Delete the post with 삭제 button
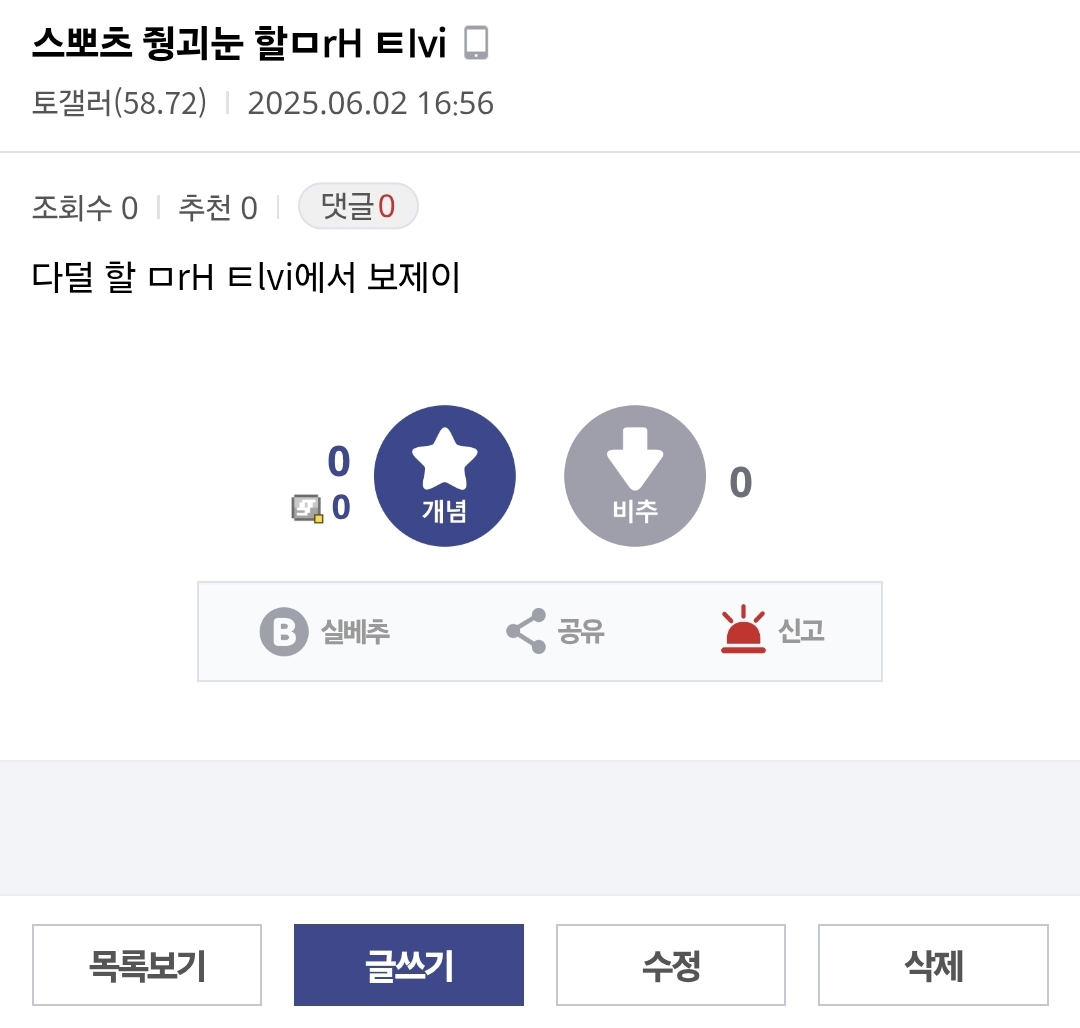1080x1028 pixels. click(x=933, y=965)
